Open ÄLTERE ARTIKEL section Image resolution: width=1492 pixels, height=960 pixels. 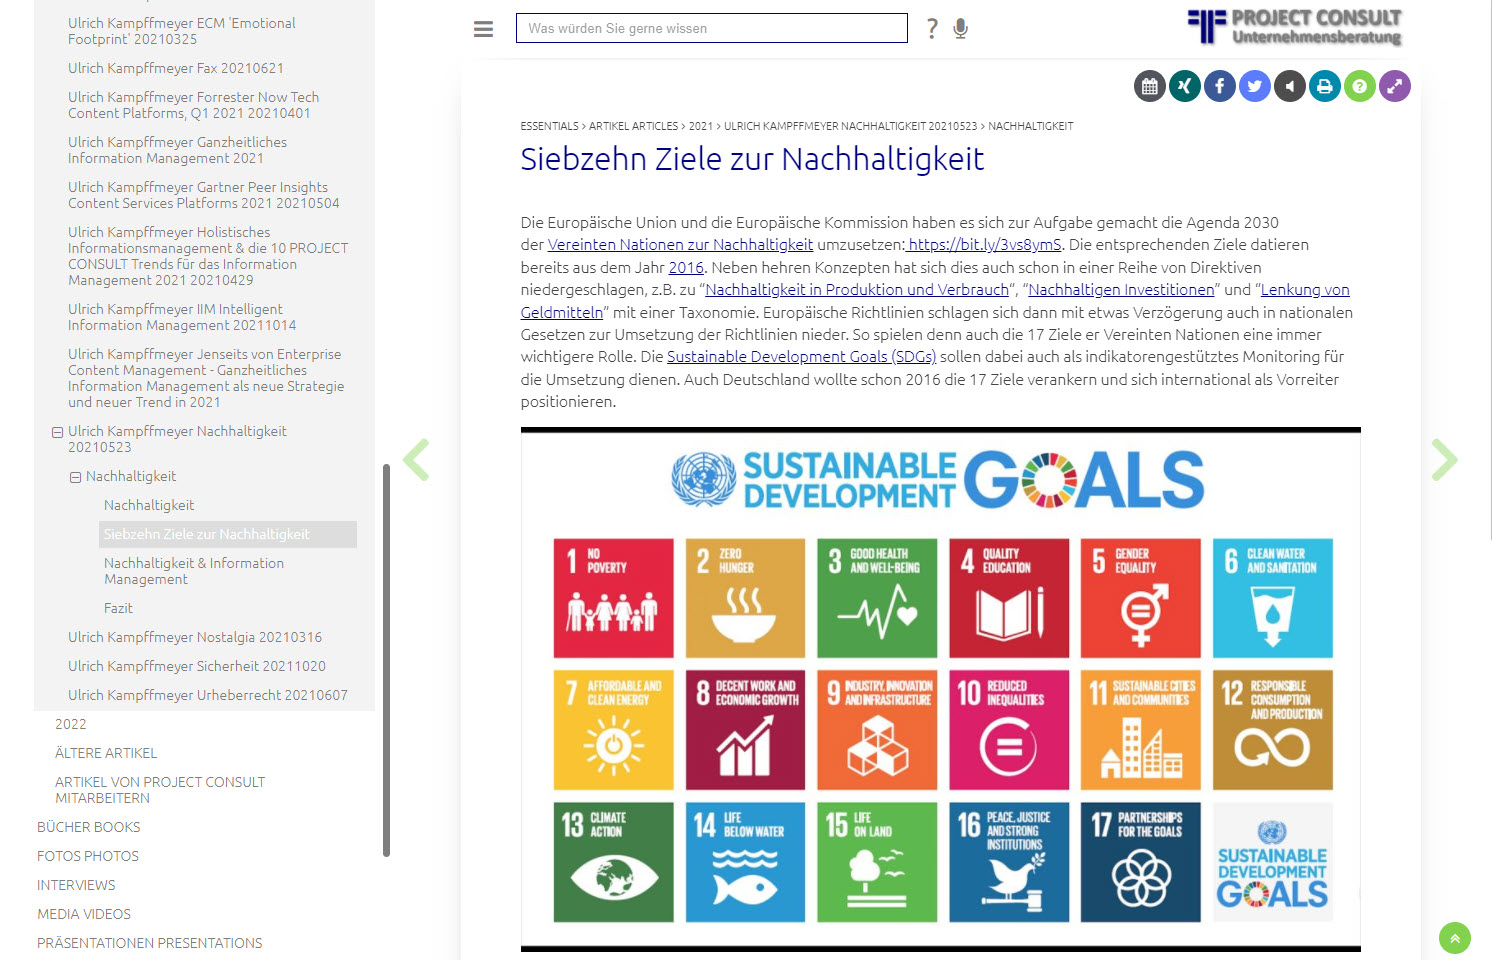pos(106,753)
